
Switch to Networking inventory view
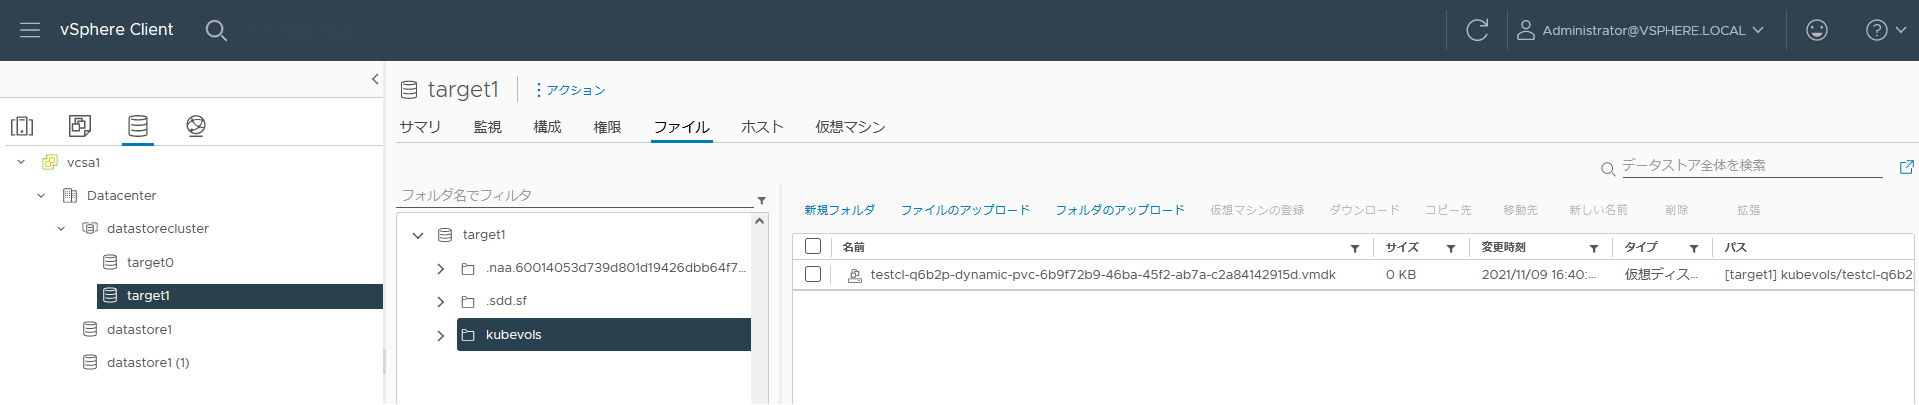[x=196, y=126]
